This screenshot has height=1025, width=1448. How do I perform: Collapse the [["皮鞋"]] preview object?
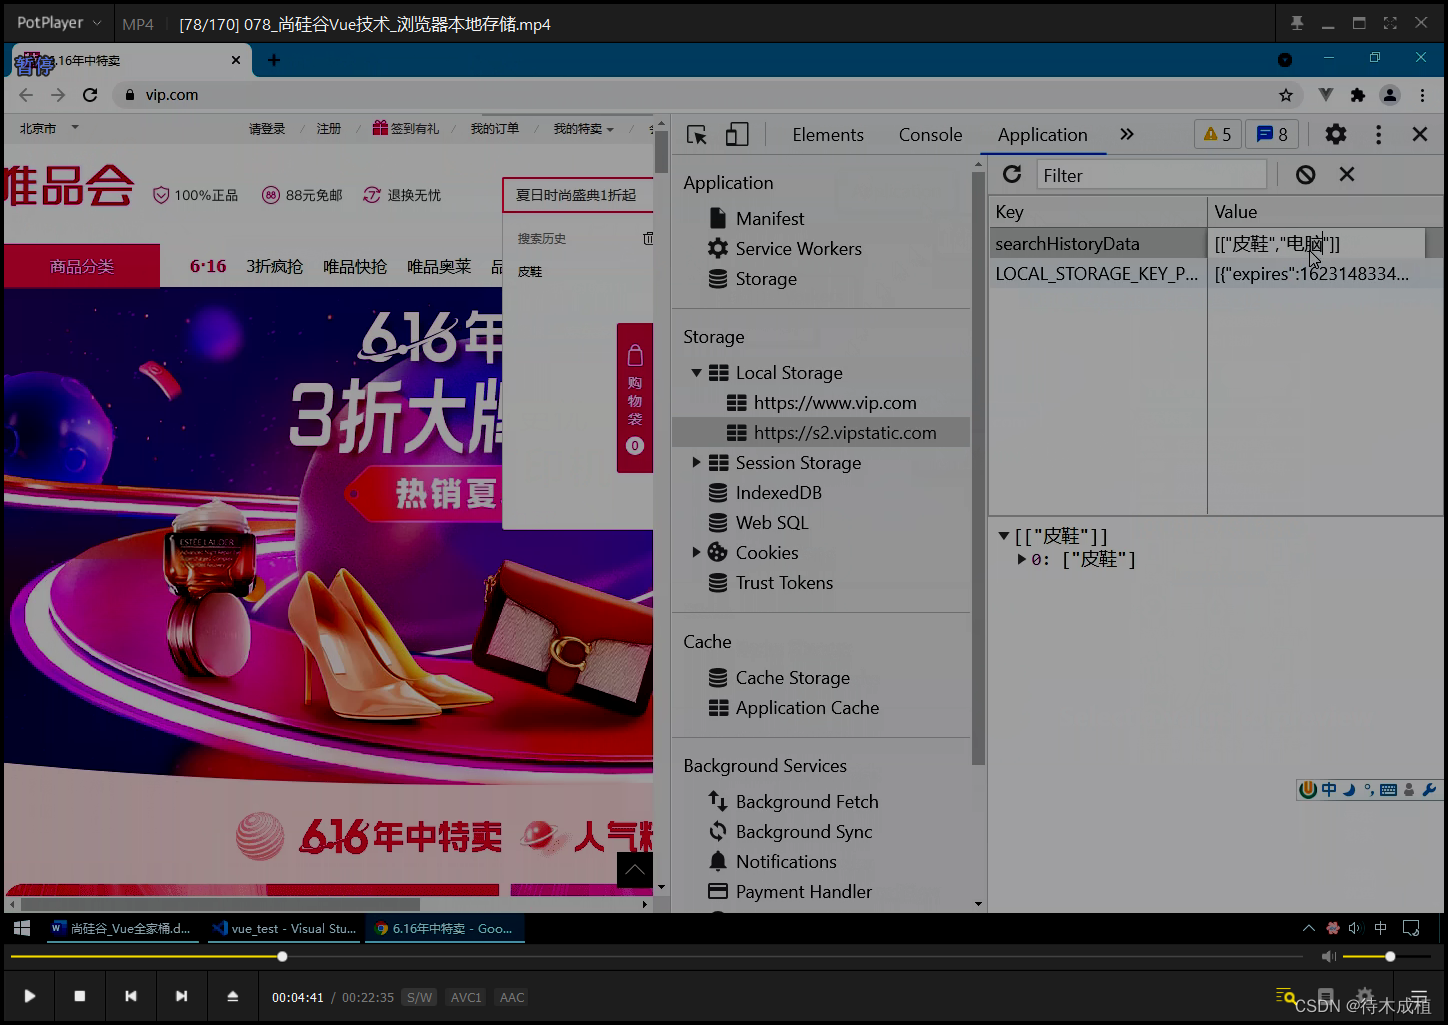(1003, 536)
